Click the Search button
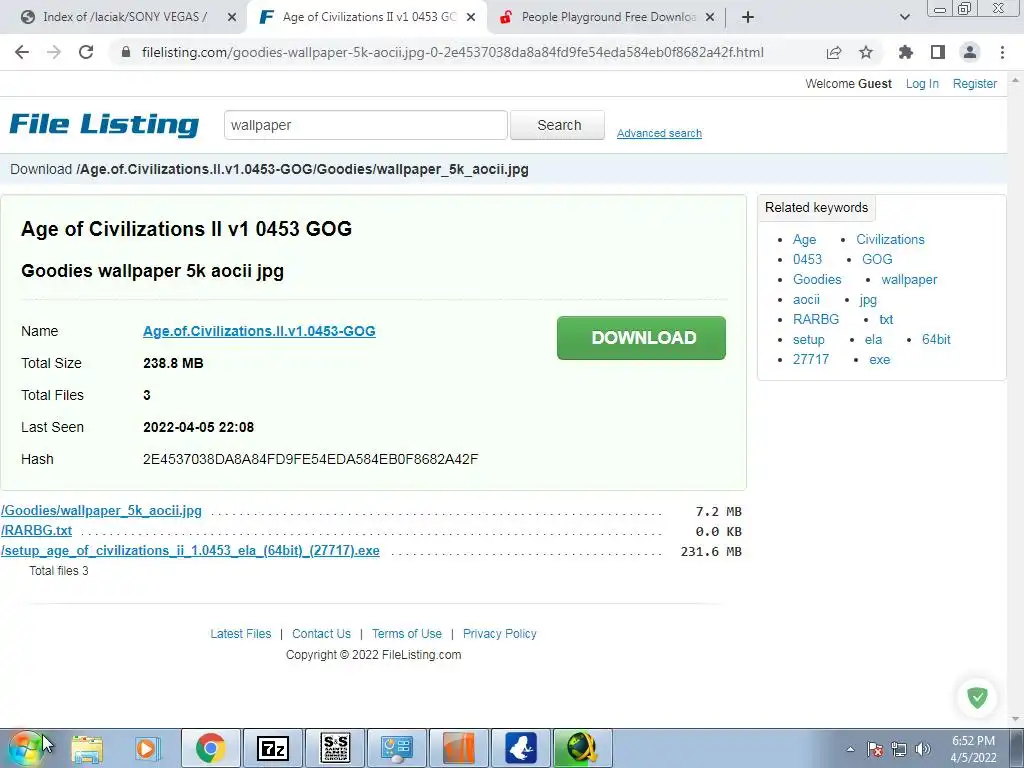This screenshot has height=768, width=1024. tap(558, 125)
